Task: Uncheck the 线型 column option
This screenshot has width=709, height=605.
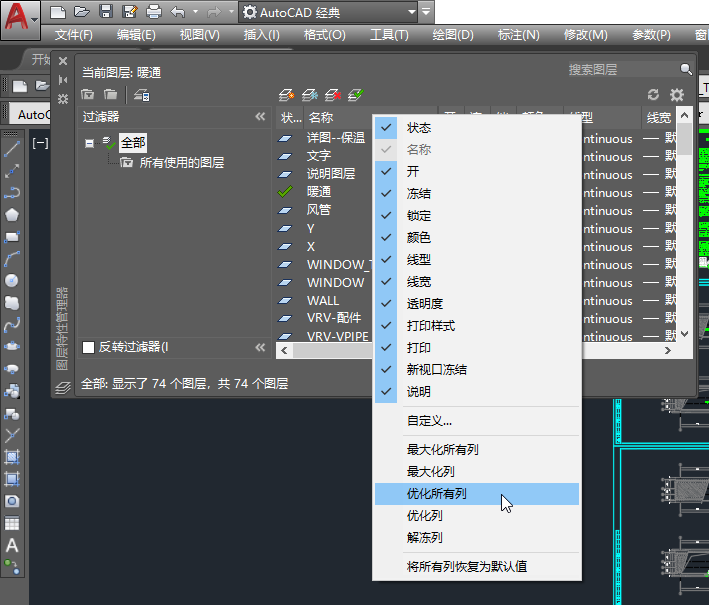Action: (477, 260)
